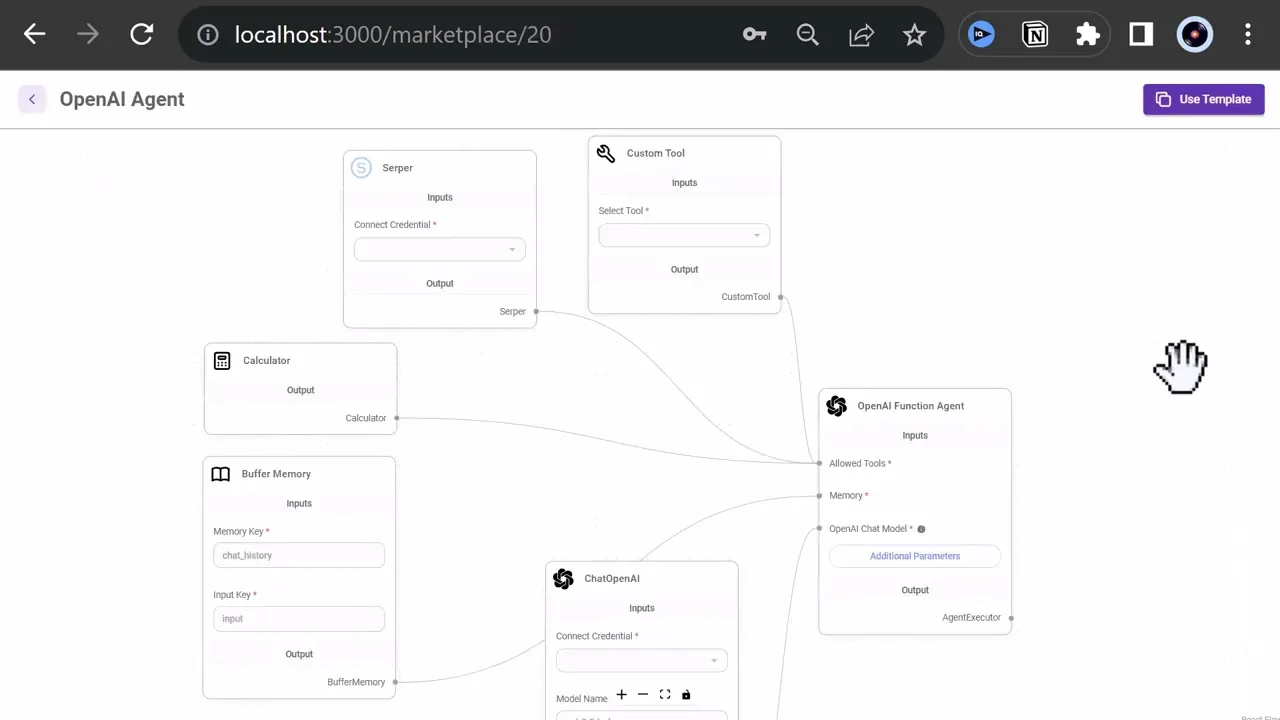Toggle the browser side panel icon
The height and width of the screenshot is (720, 1280).
(1141, 35)
